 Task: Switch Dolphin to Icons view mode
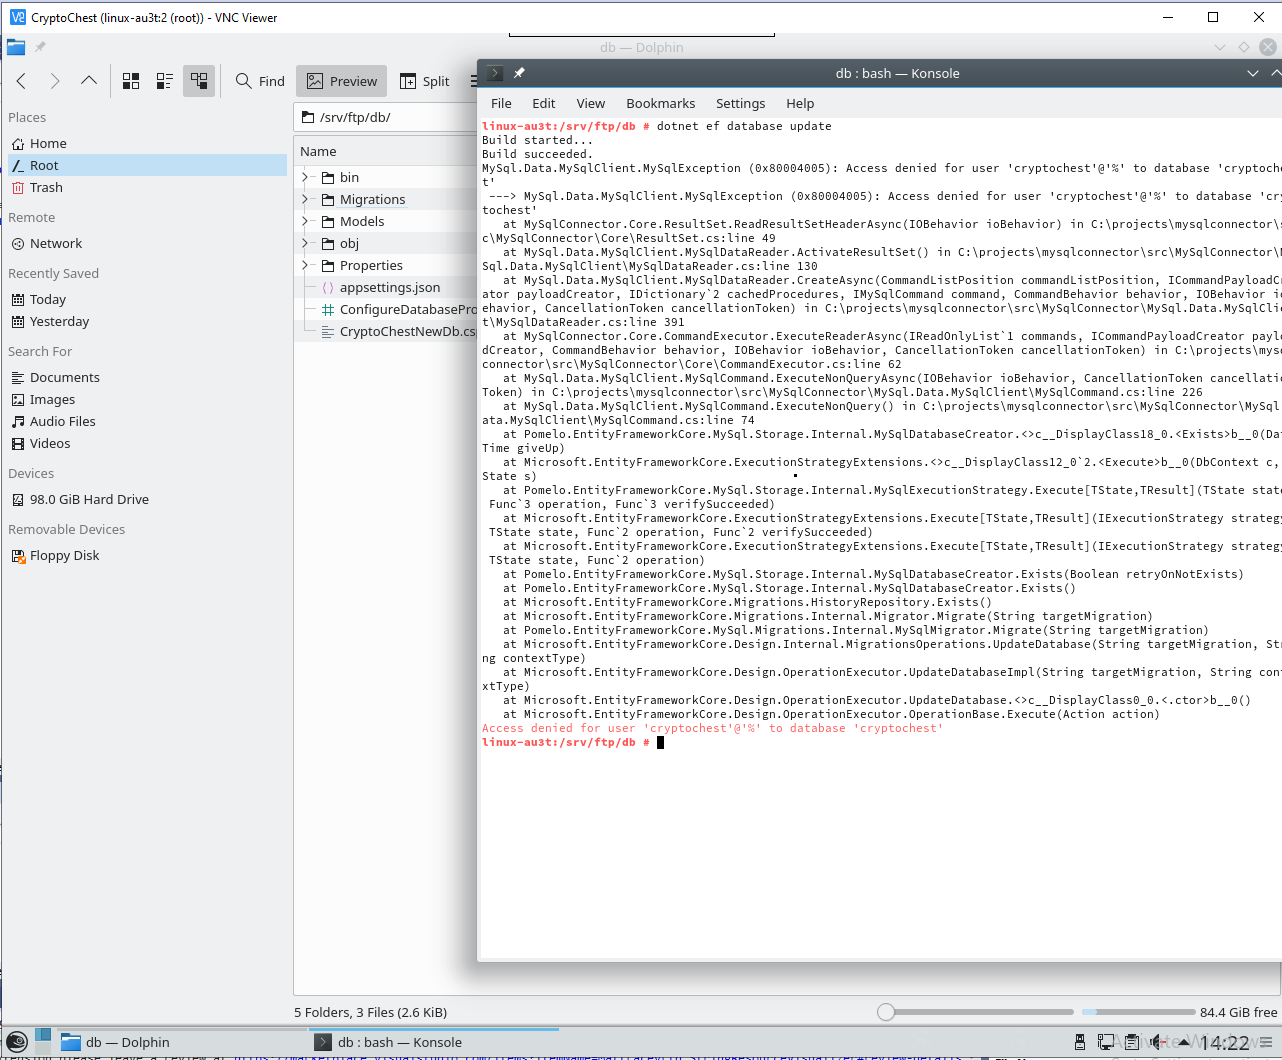pyautogui.click(x=131, y=81)
